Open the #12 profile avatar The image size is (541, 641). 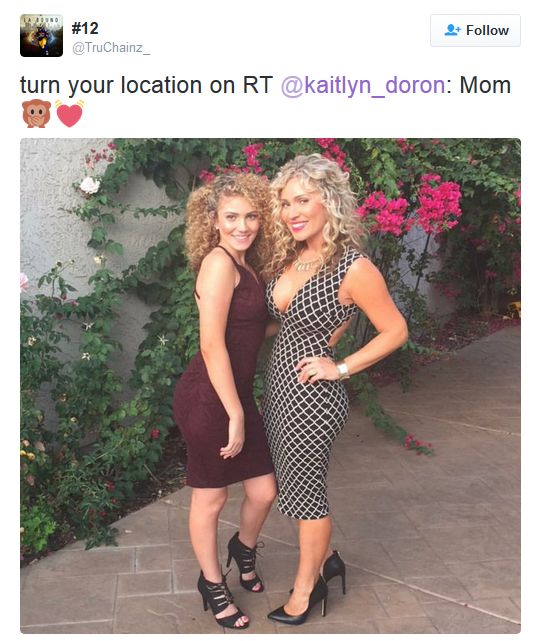pos(41,36)
